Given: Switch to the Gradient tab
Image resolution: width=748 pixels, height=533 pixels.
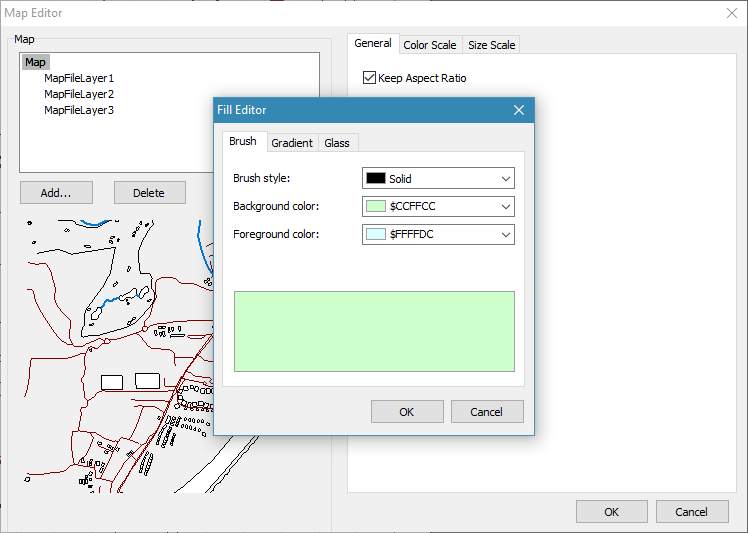Looking at the screenshot, I should point(292,143).
